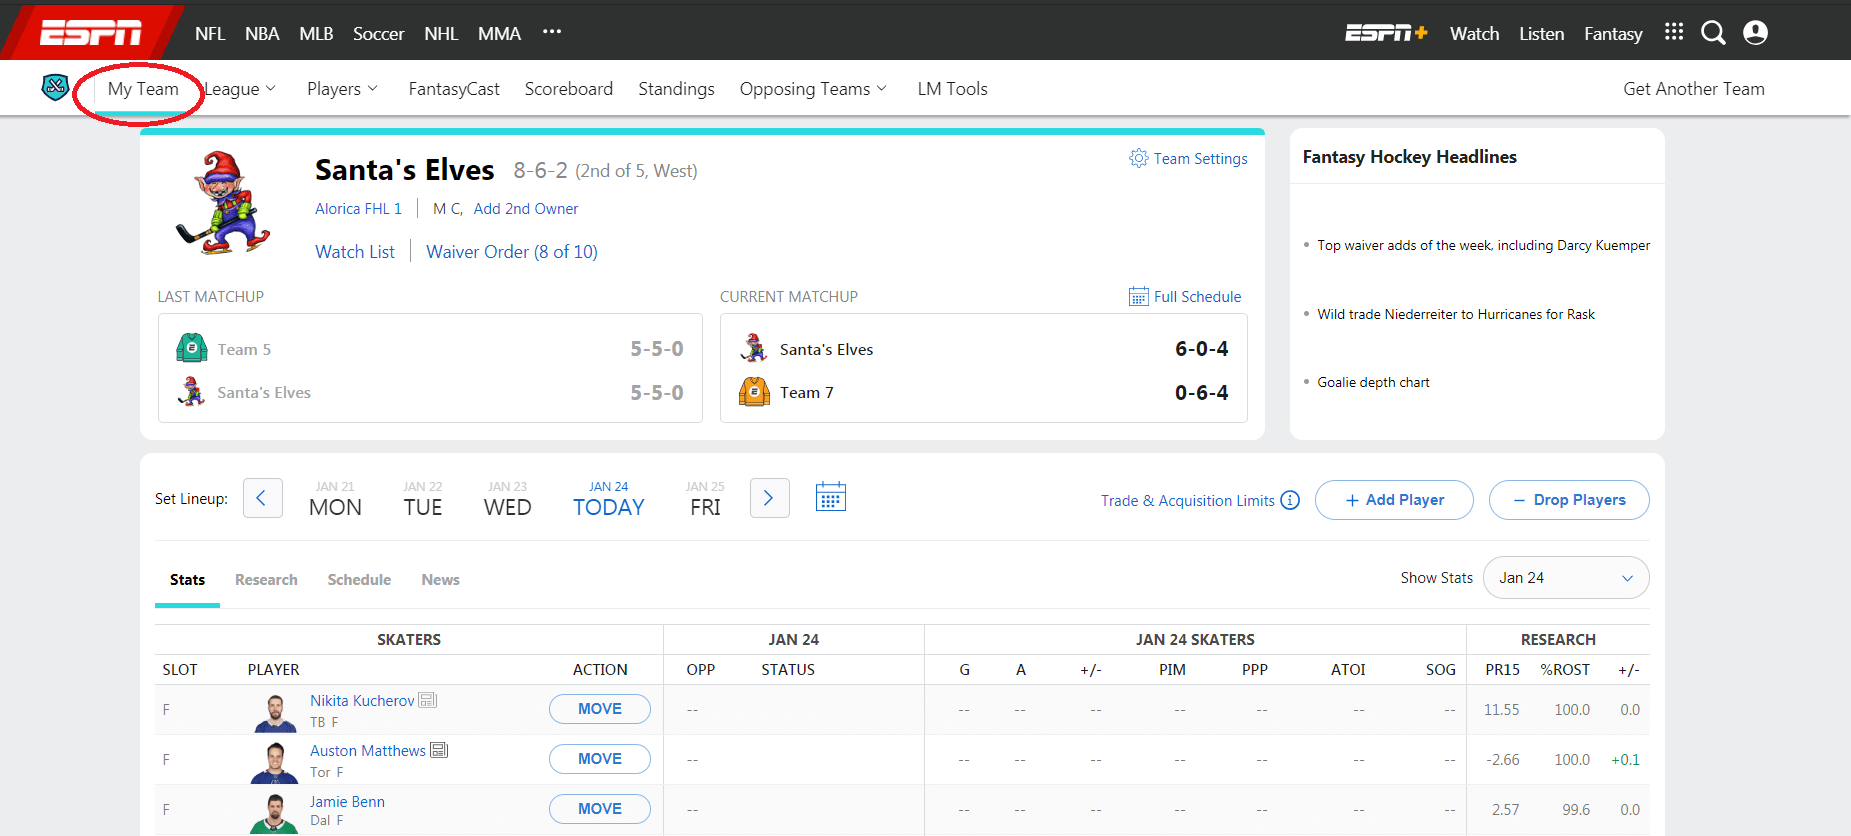1851x836 pixels.
Task: Select NFL in the top navigation
Action: point(210,33)
